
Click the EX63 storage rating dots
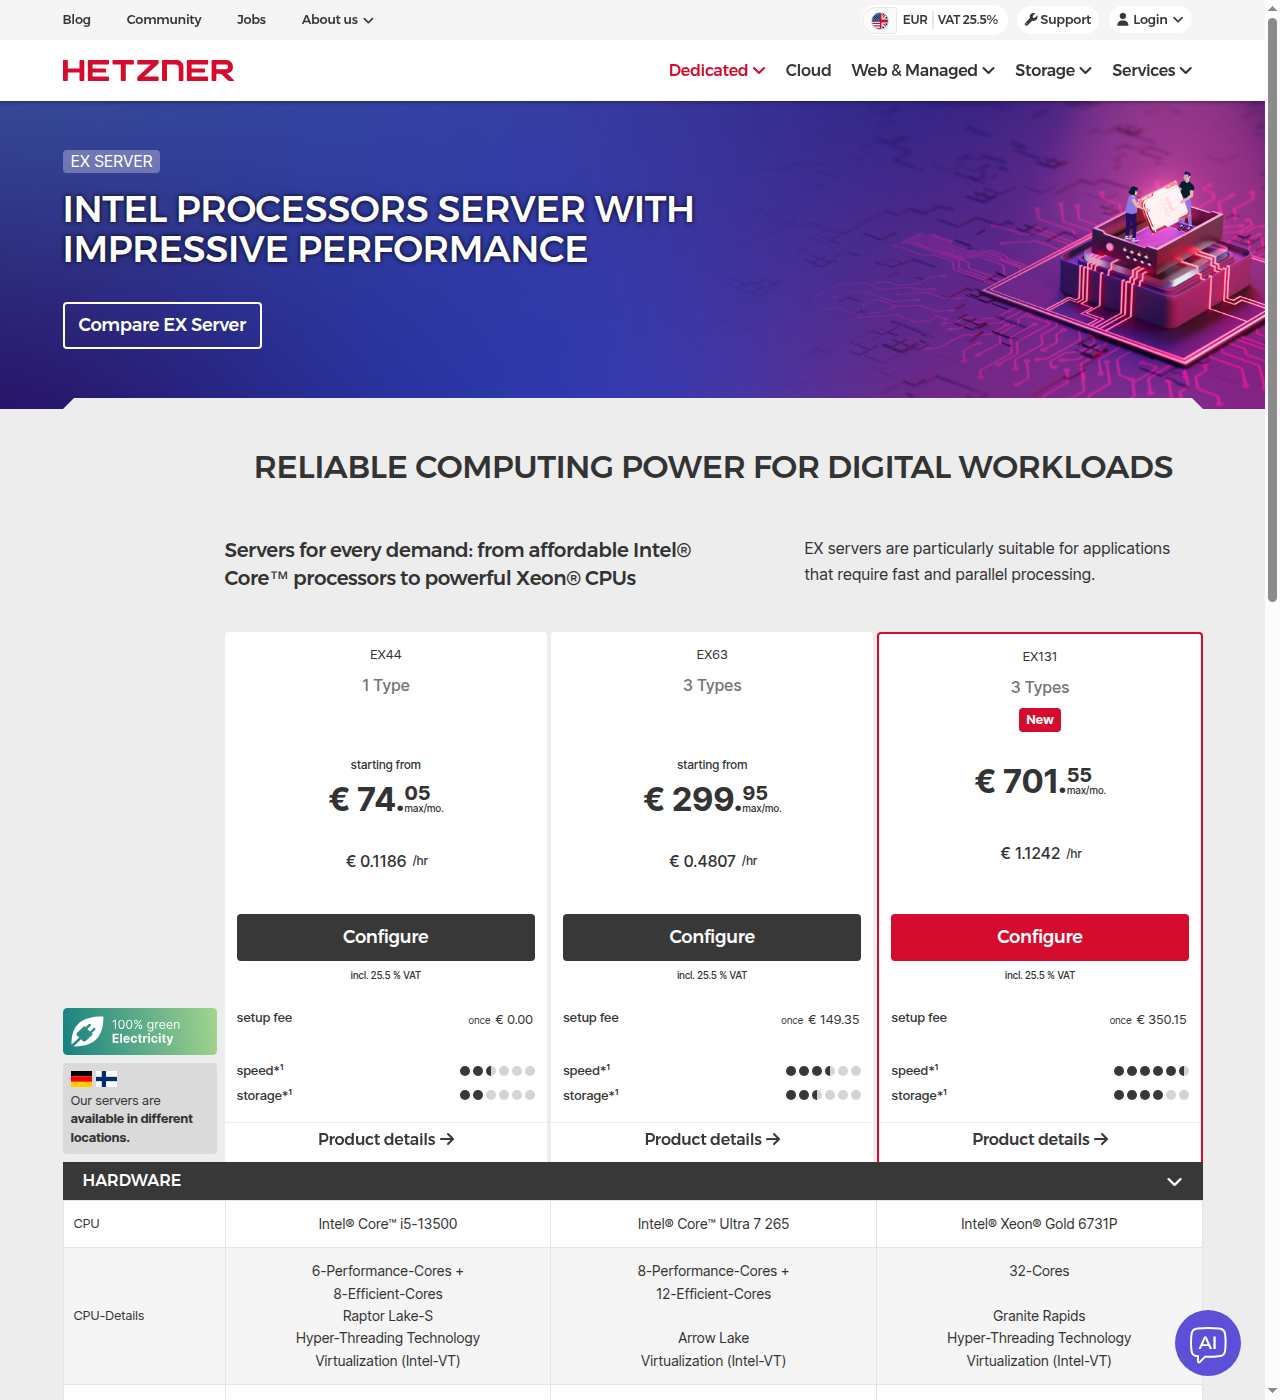823,1095
